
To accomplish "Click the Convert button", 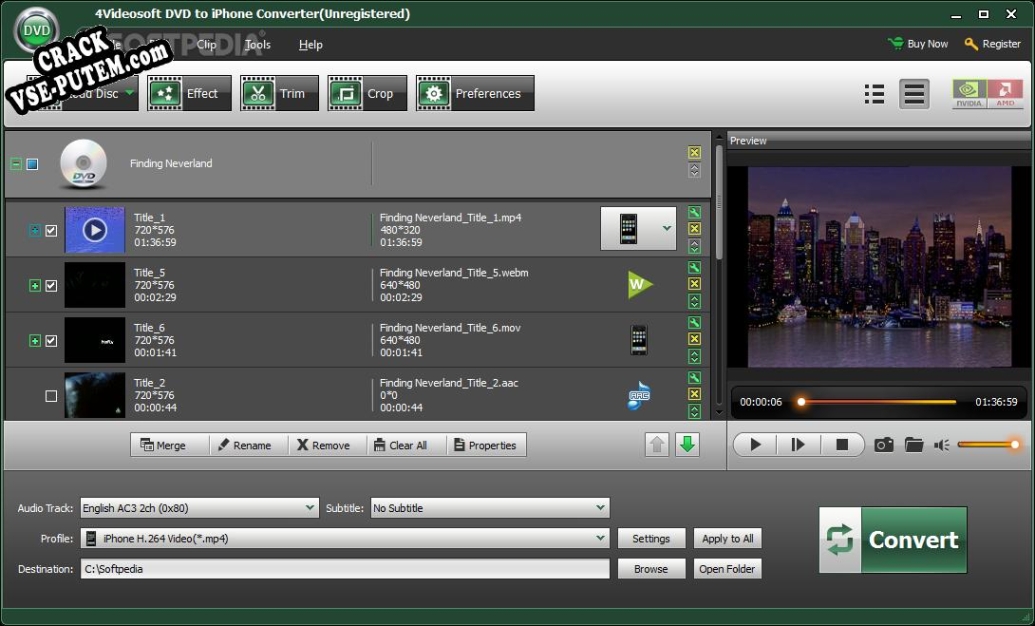I will click(893, 540).
